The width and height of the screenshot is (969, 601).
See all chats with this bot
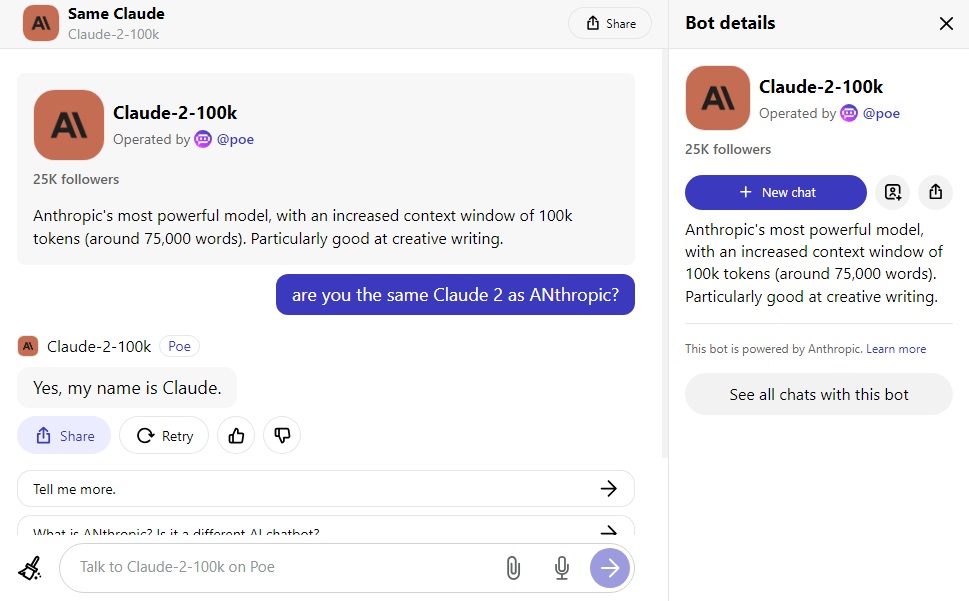coord(818,394)
